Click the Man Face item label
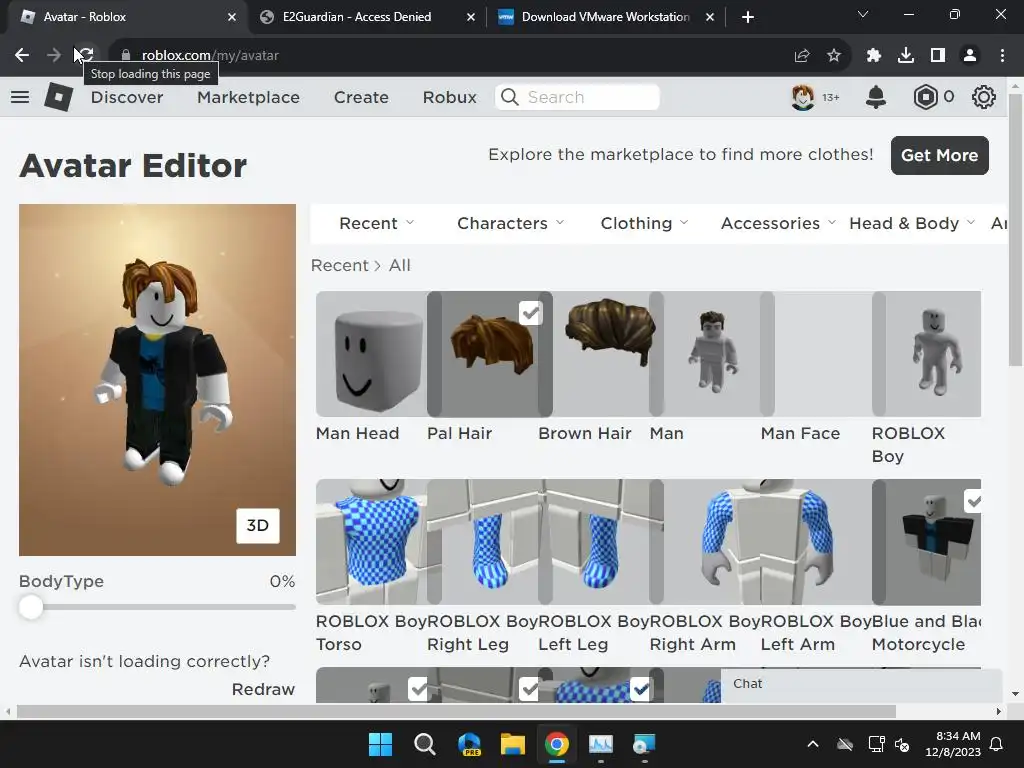Image resolution: width=1024 pixels, height=768 pixels. click(801, 433)
